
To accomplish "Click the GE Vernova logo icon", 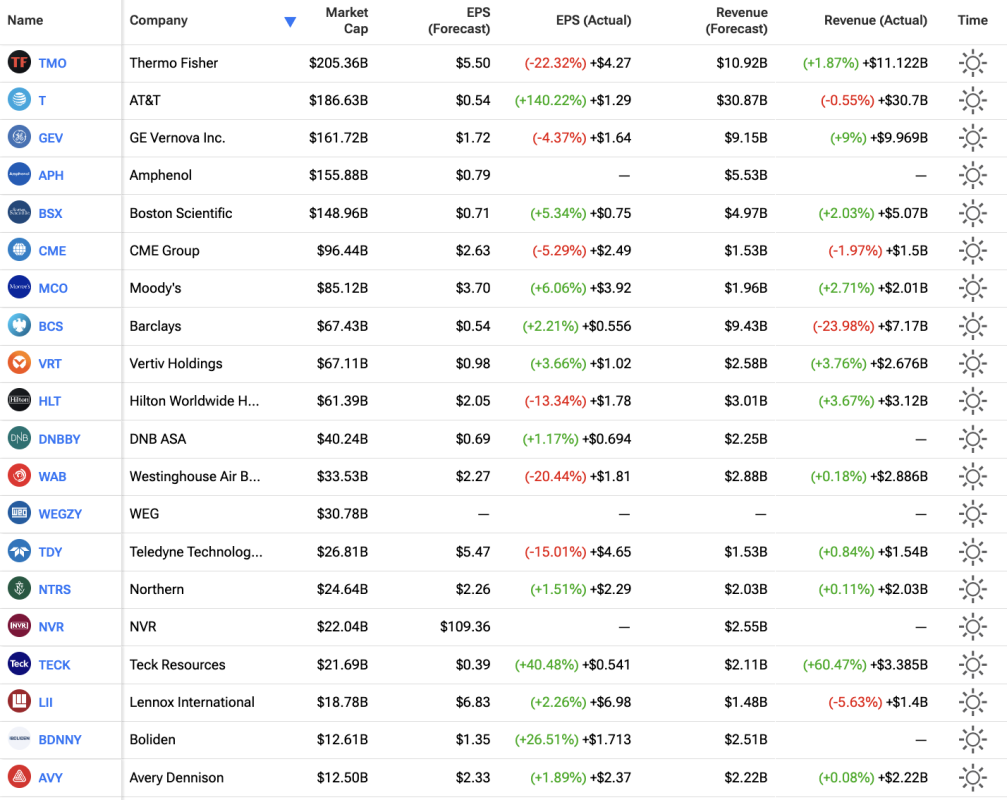I will [19, 138].
